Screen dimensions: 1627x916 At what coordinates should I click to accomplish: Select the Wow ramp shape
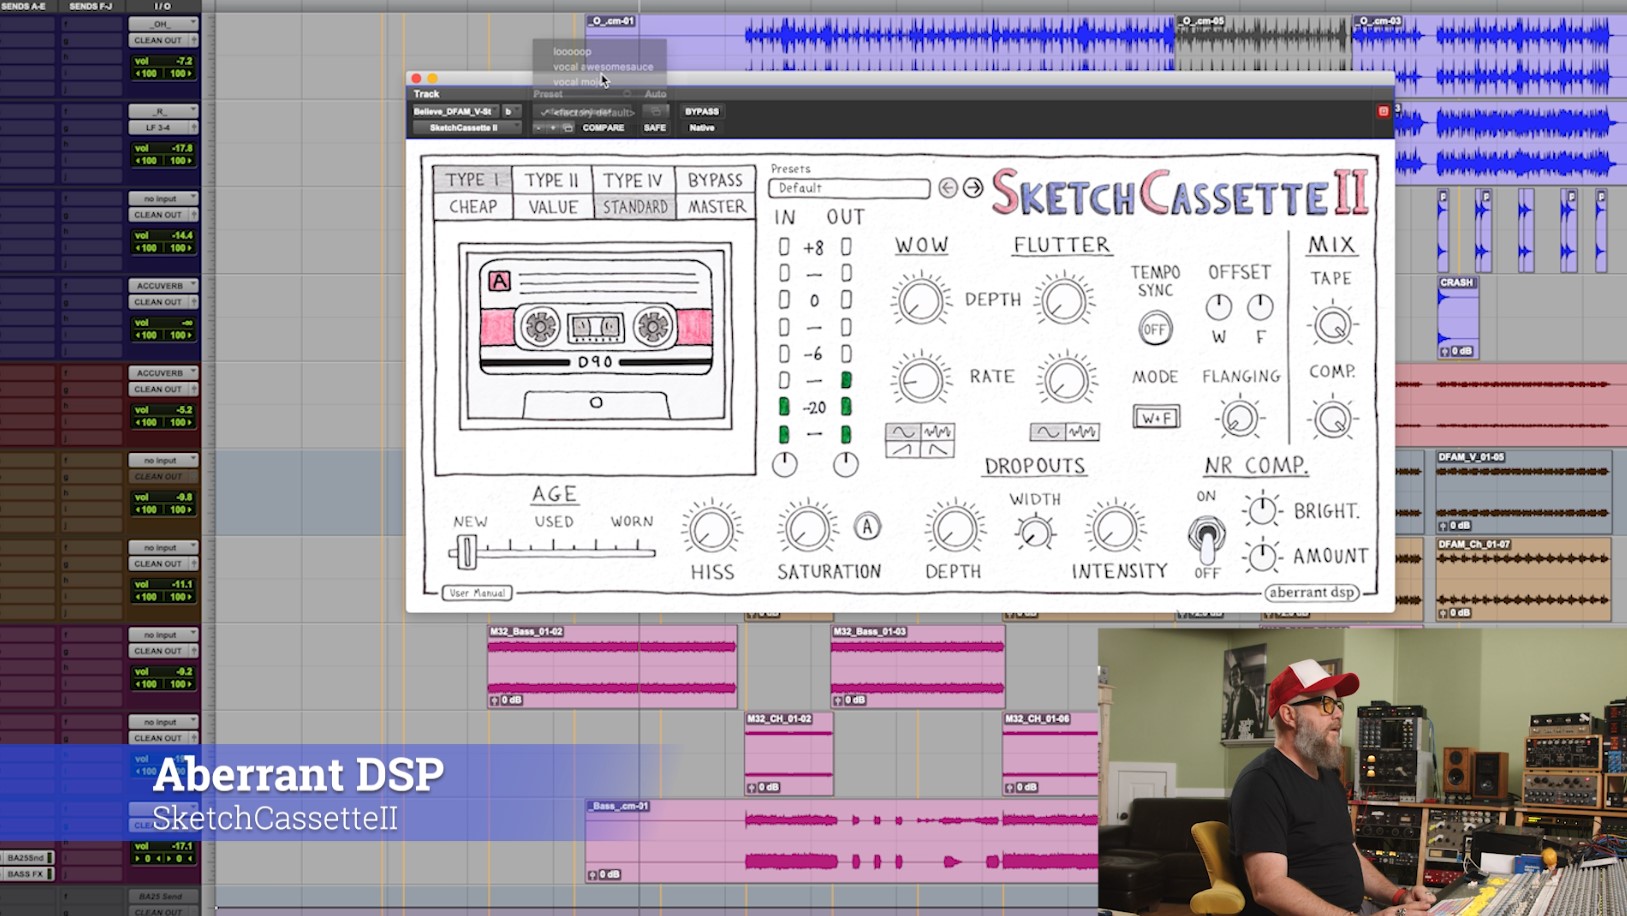[x=902, y=449]
